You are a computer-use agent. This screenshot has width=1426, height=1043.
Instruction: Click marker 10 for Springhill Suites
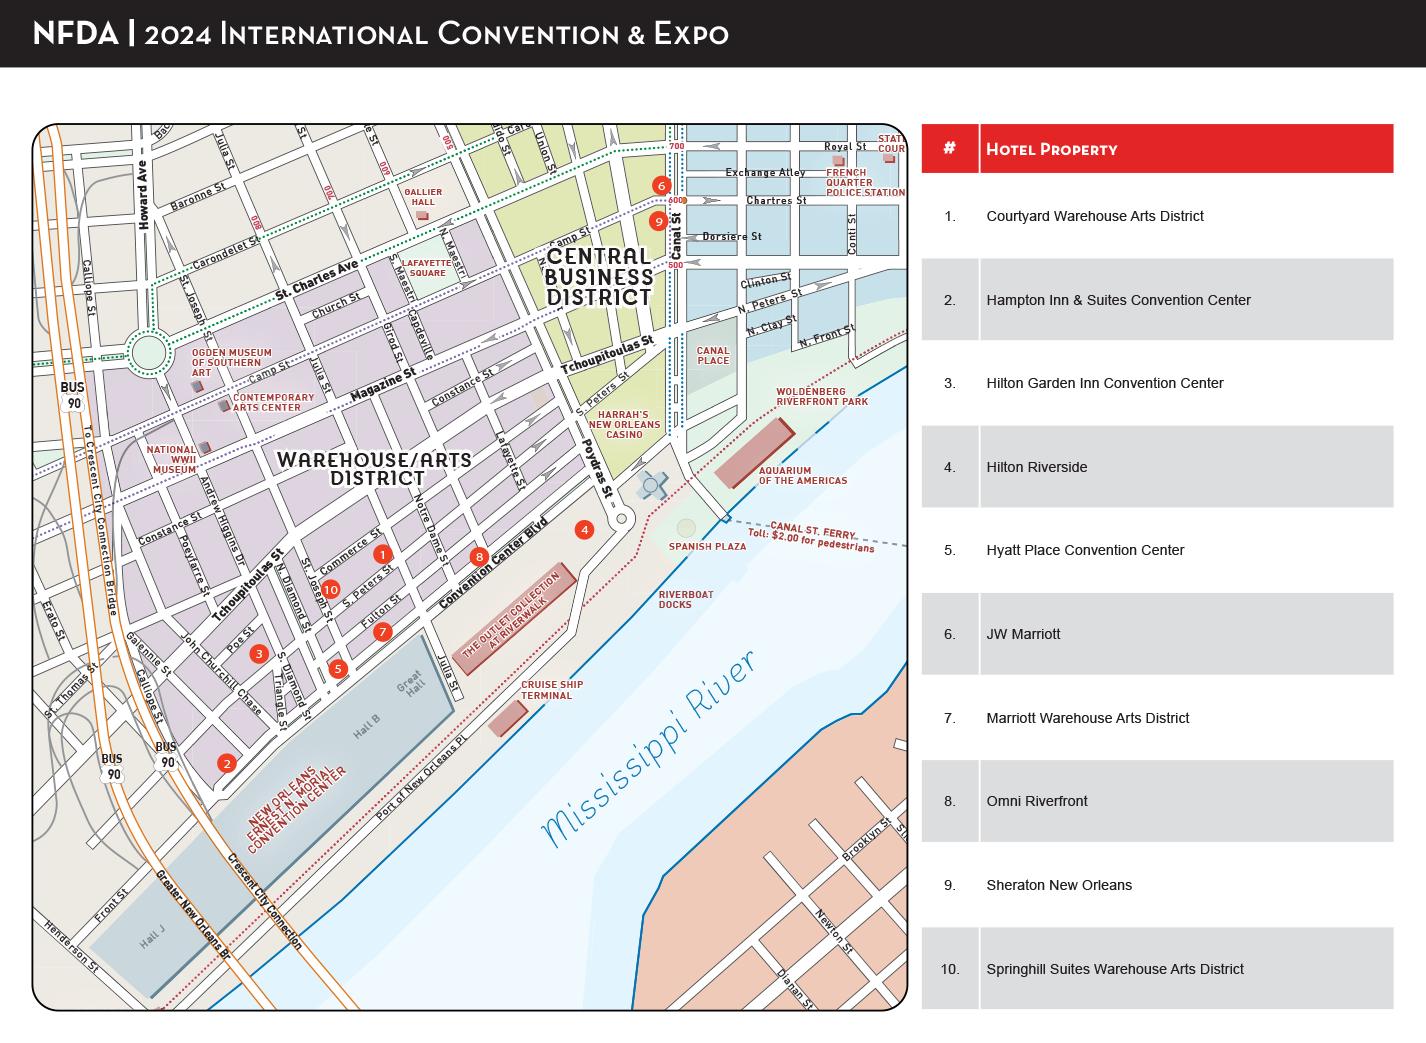tap(331, 590)
